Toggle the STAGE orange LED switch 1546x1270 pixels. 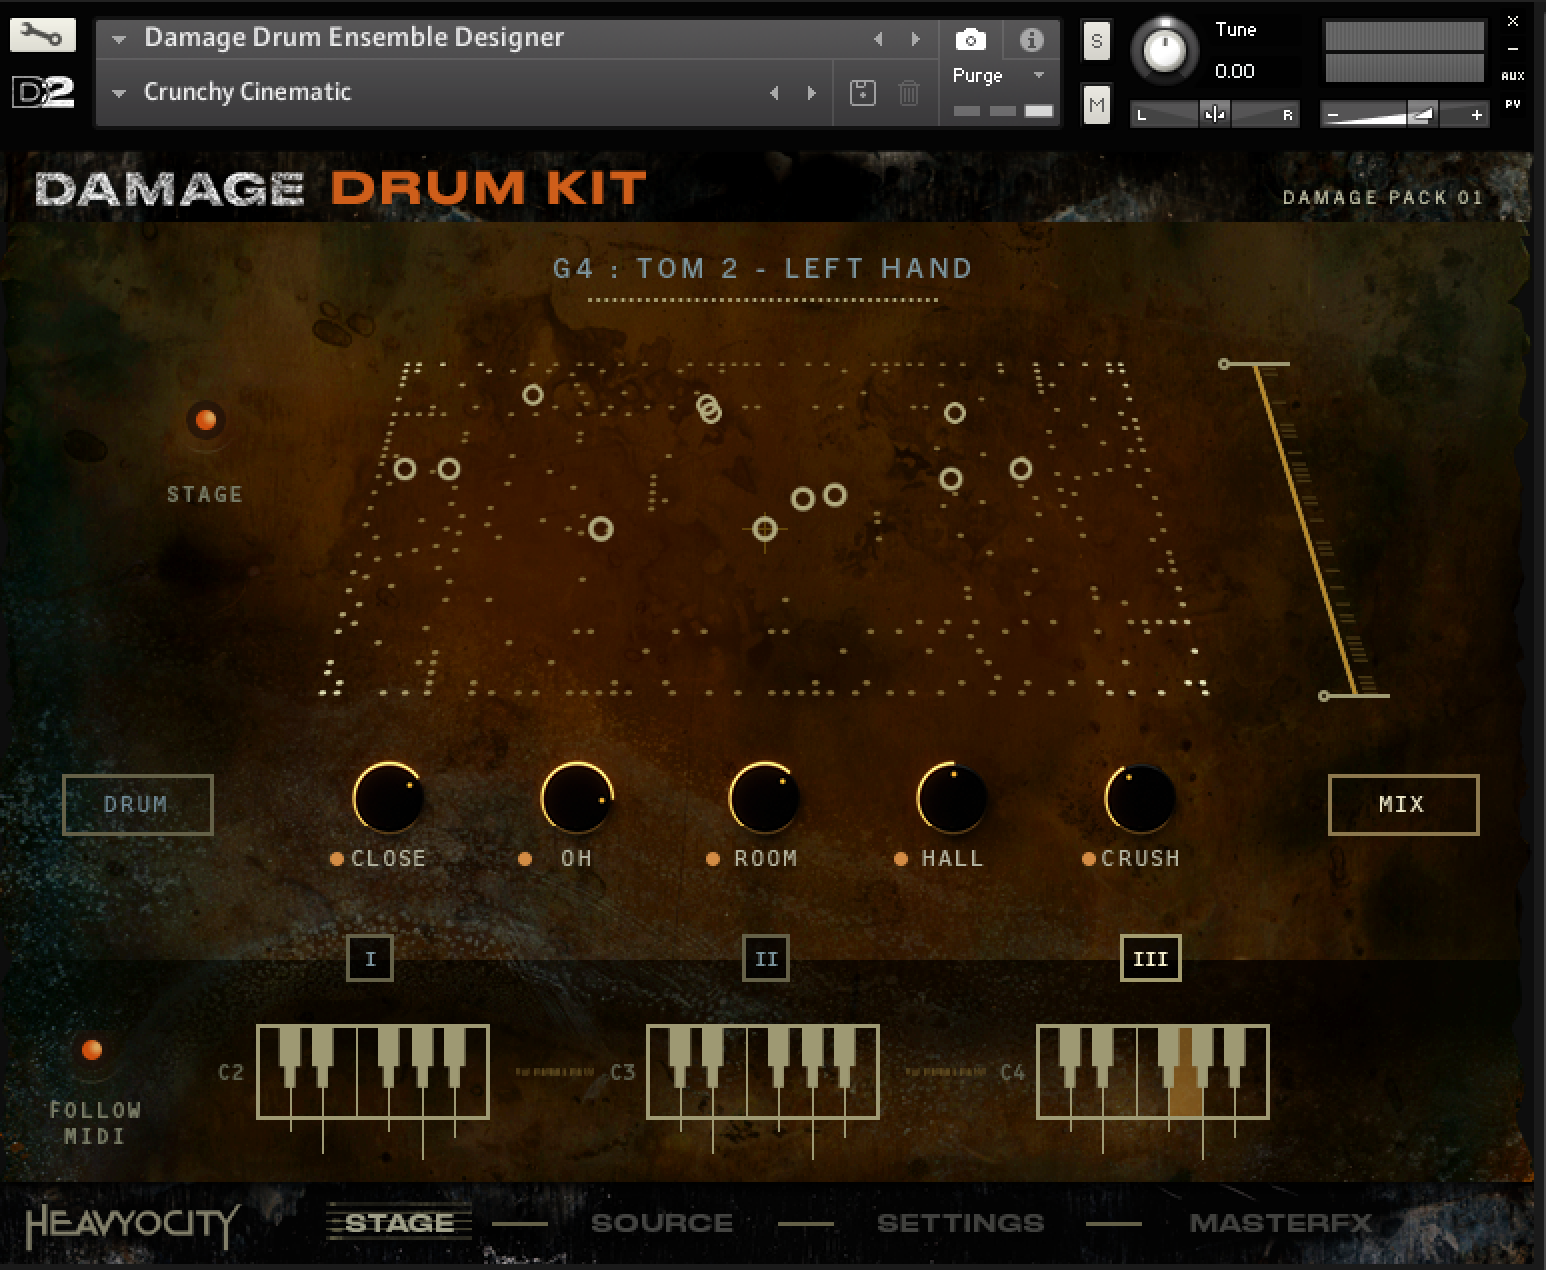tap(205, 420)
